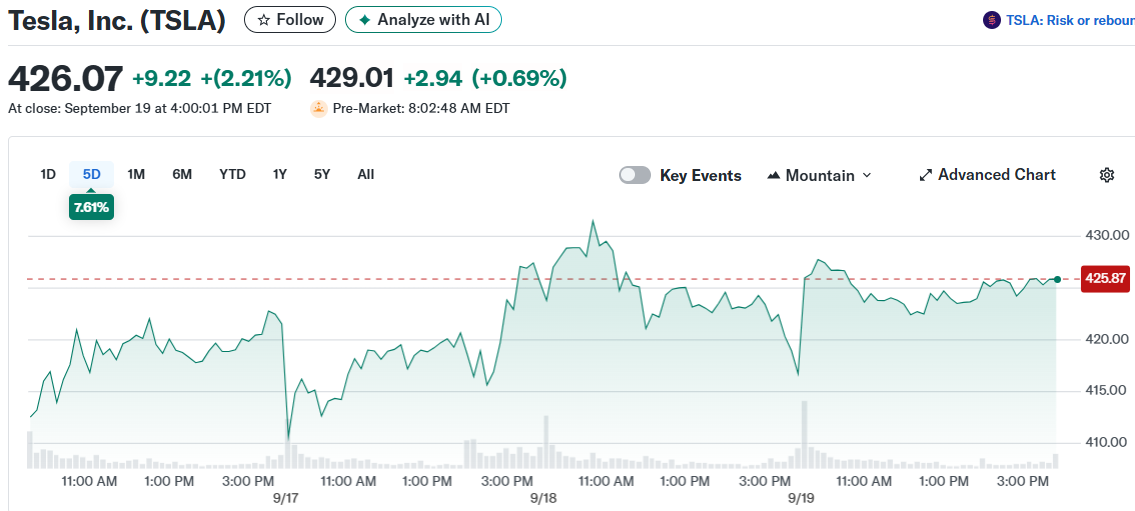Switch chart range to 5Y
Screen dimensions: 1135x511
click(x=322, y=174)
